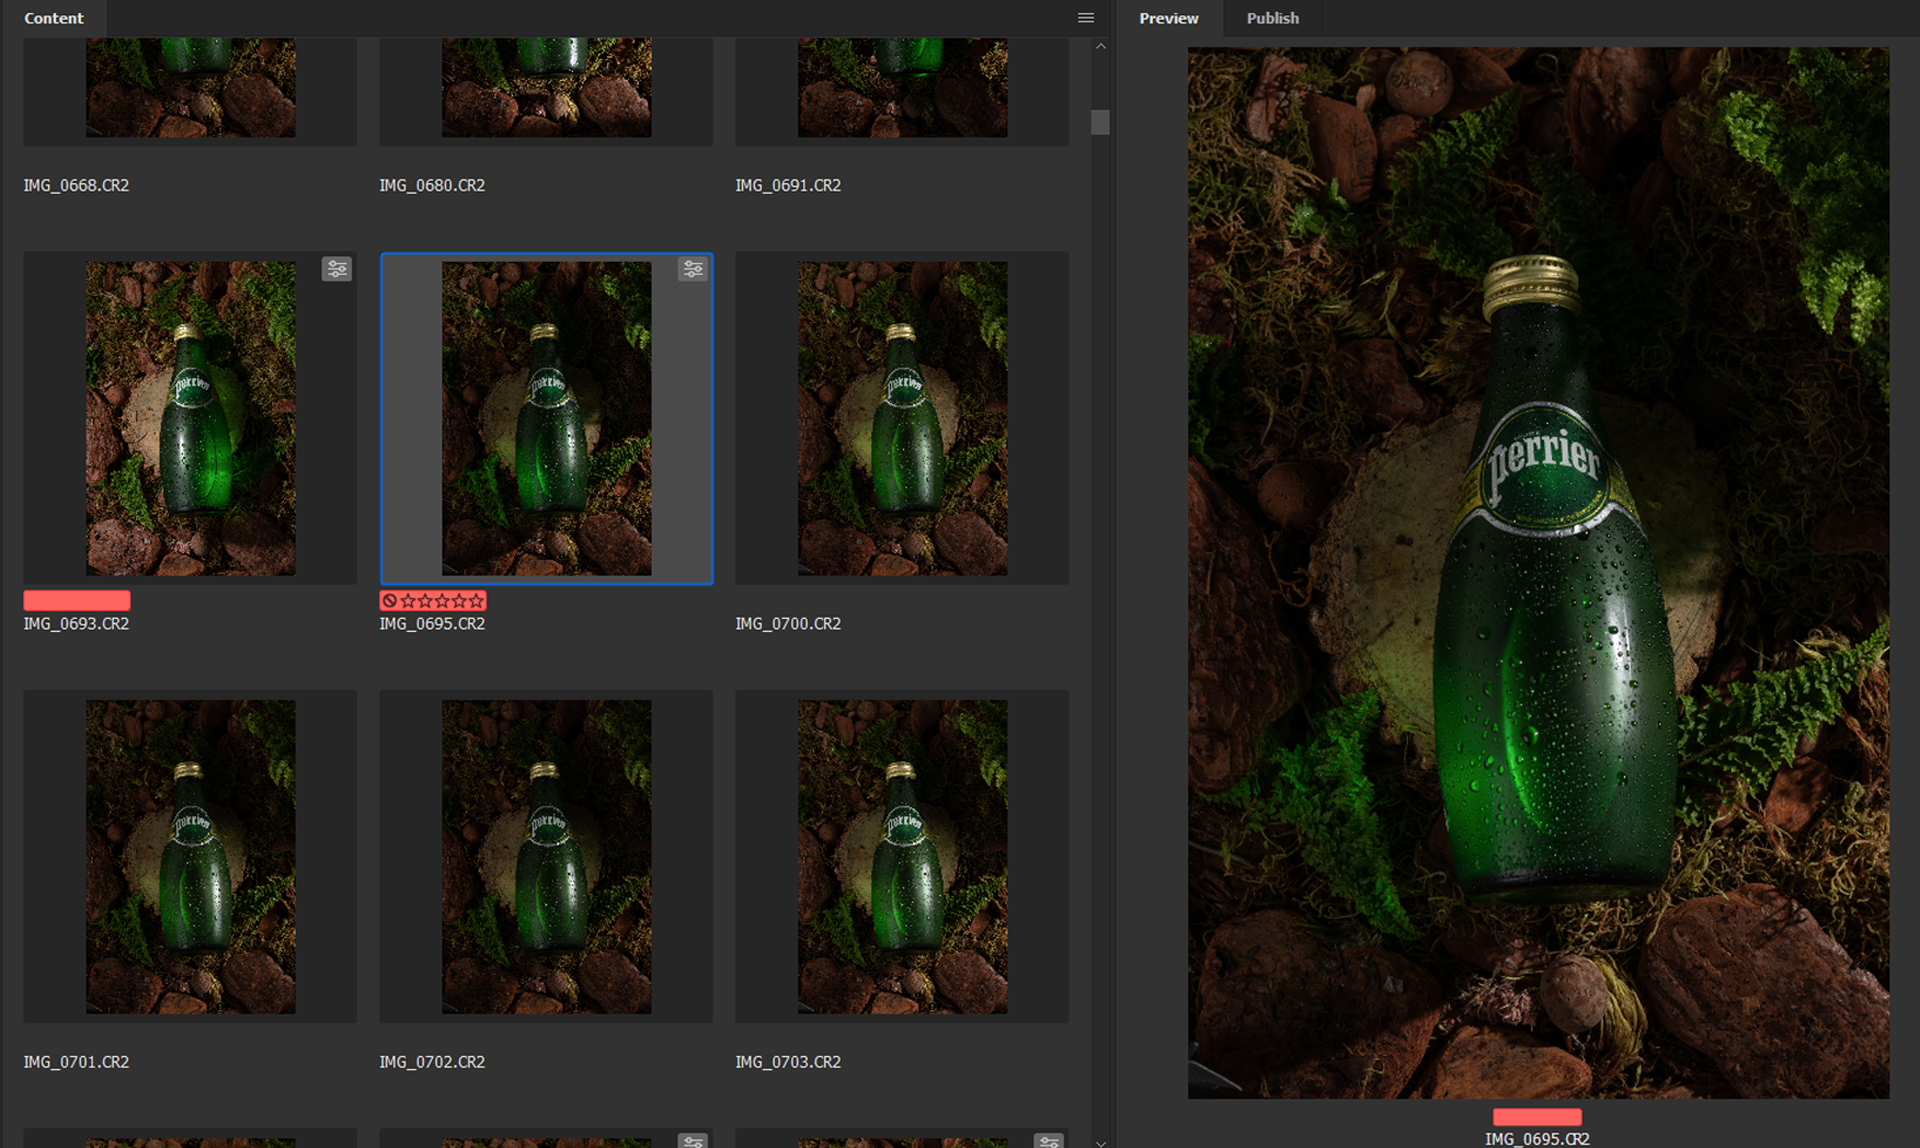Click the large Perrier preview image

pos(1538,572)
